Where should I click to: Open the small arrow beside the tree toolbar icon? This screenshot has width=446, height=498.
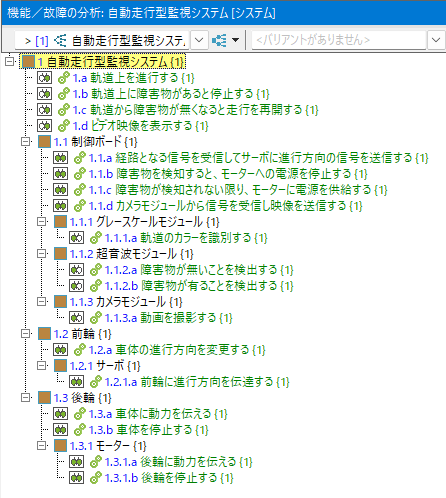tap(235, 40)
